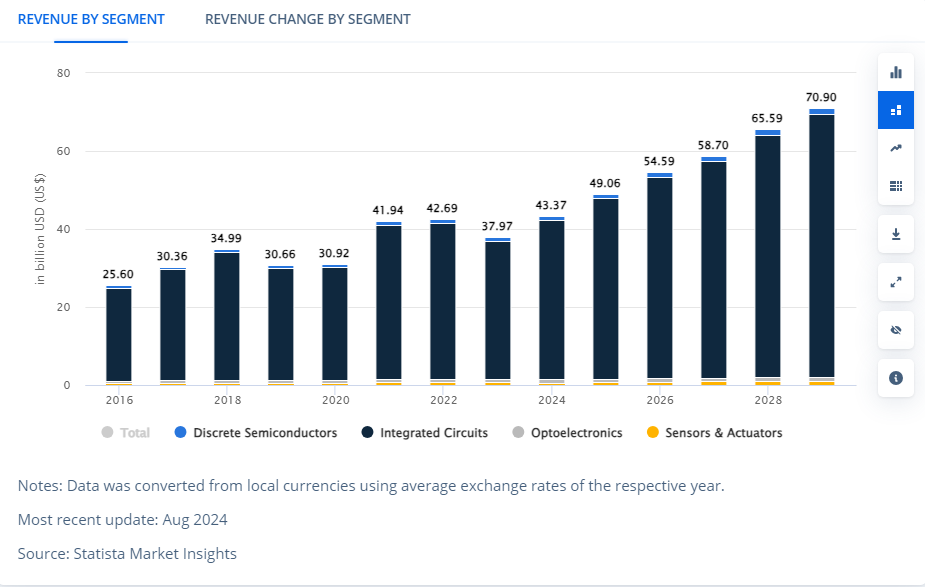Toggle Optoelectronics legend item
The width and height of the screenshot is (925, 587).
(x=568, y=432)
